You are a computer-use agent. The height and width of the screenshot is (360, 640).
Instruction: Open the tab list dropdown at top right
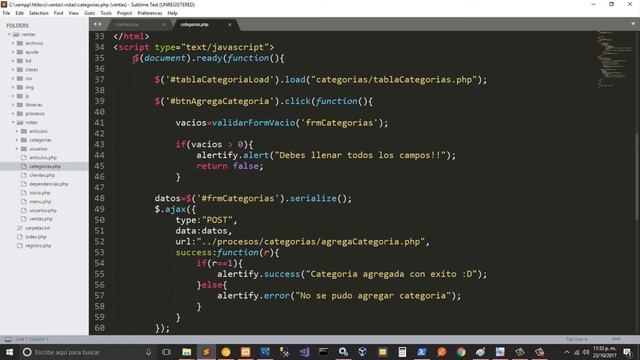(633, 24)
